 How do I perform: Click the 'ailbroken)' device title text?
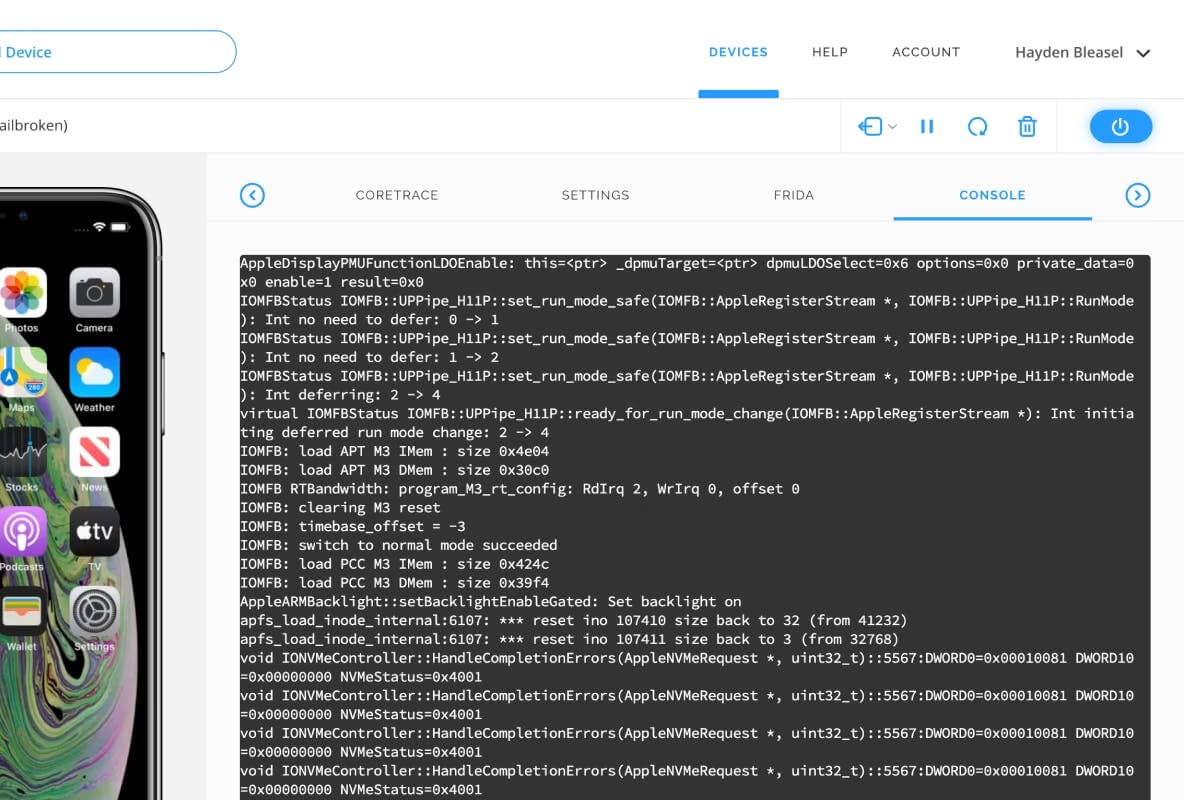click(x=34, y=125)
